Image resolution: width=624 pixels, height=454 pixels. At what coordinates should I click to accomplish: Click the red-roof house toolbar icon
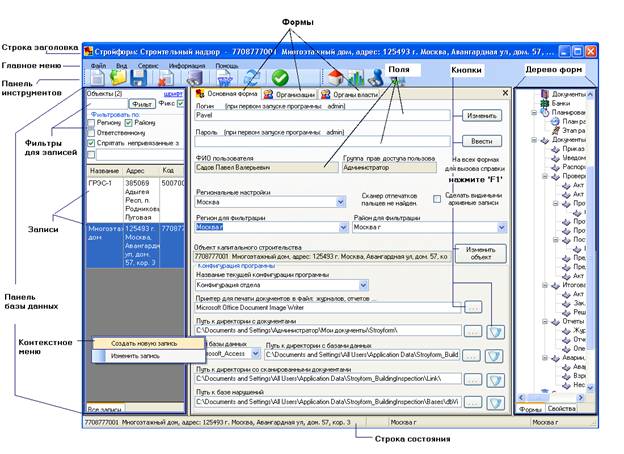click(x=335, y=77)
